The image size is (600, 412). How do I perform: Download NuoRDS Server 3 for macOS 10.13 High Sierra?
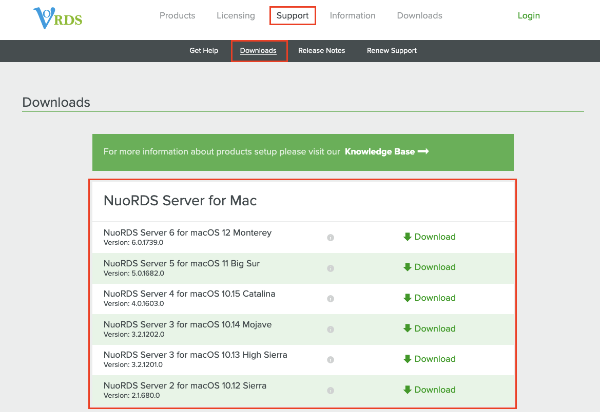tap(429, 359)
